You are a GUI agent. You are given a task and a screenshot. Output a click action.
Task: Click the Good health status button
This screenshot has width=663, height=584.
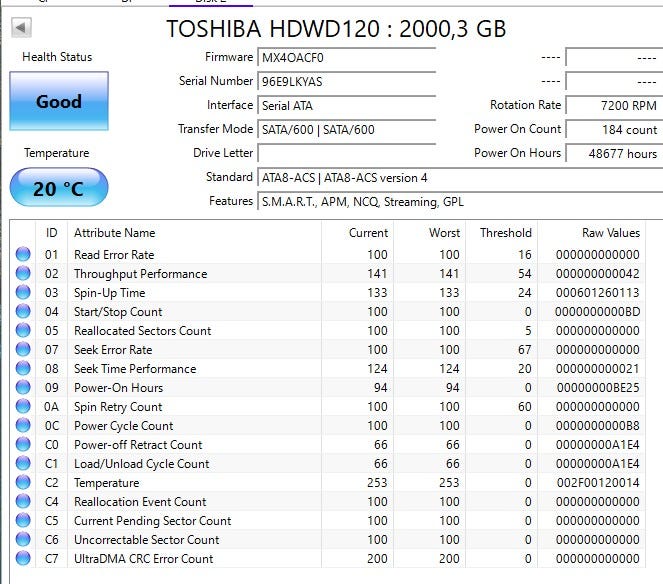(x=59, y=101)
